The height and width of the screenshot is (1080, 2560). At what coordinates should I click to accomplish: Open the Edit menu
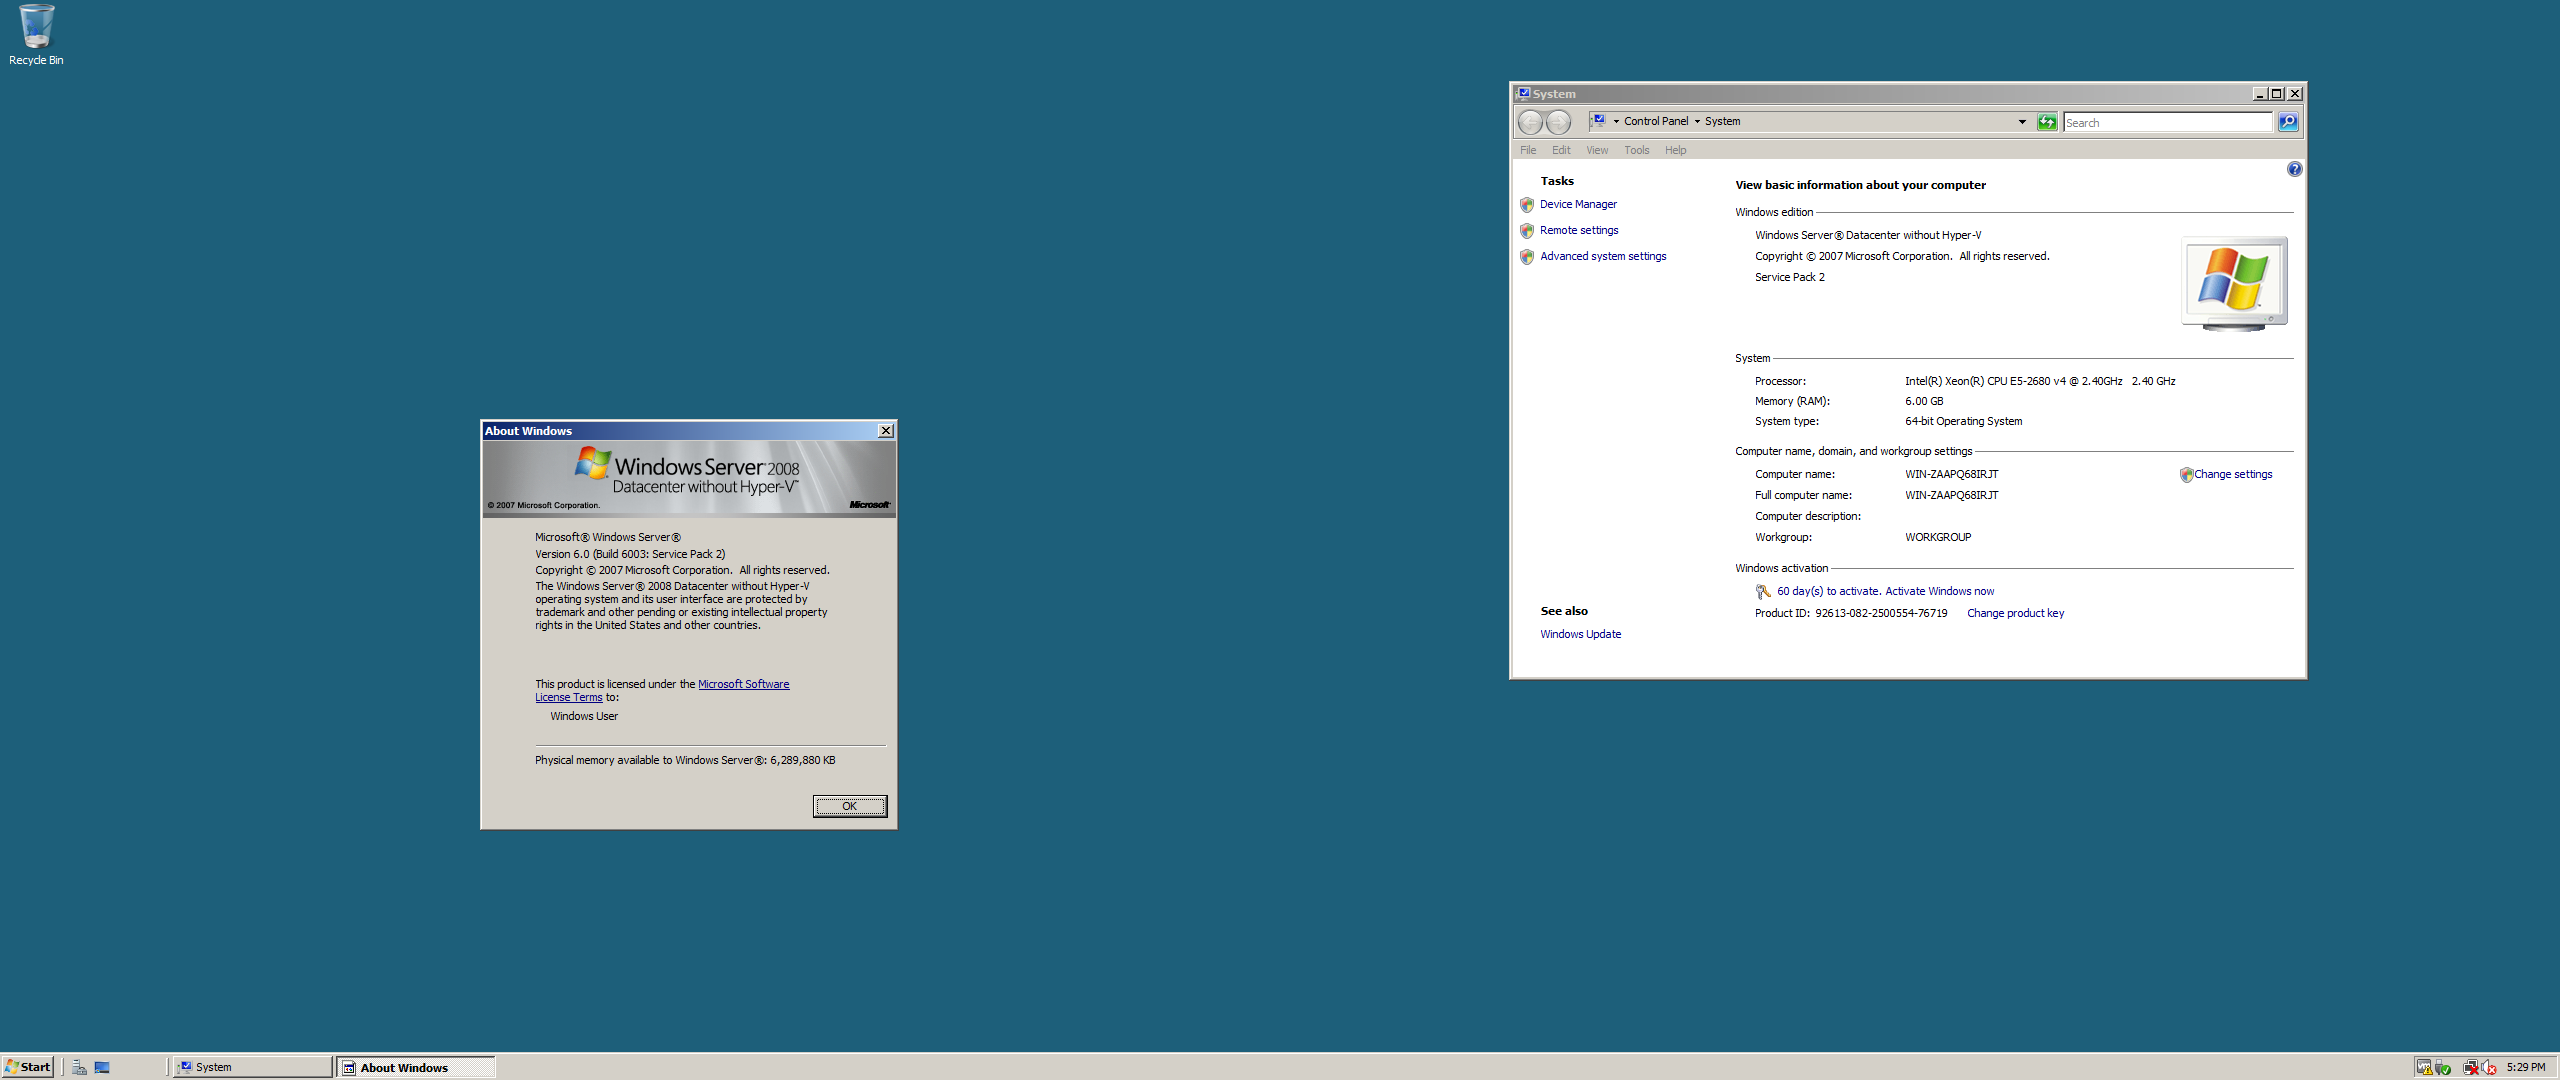(x=1561, y=150)
